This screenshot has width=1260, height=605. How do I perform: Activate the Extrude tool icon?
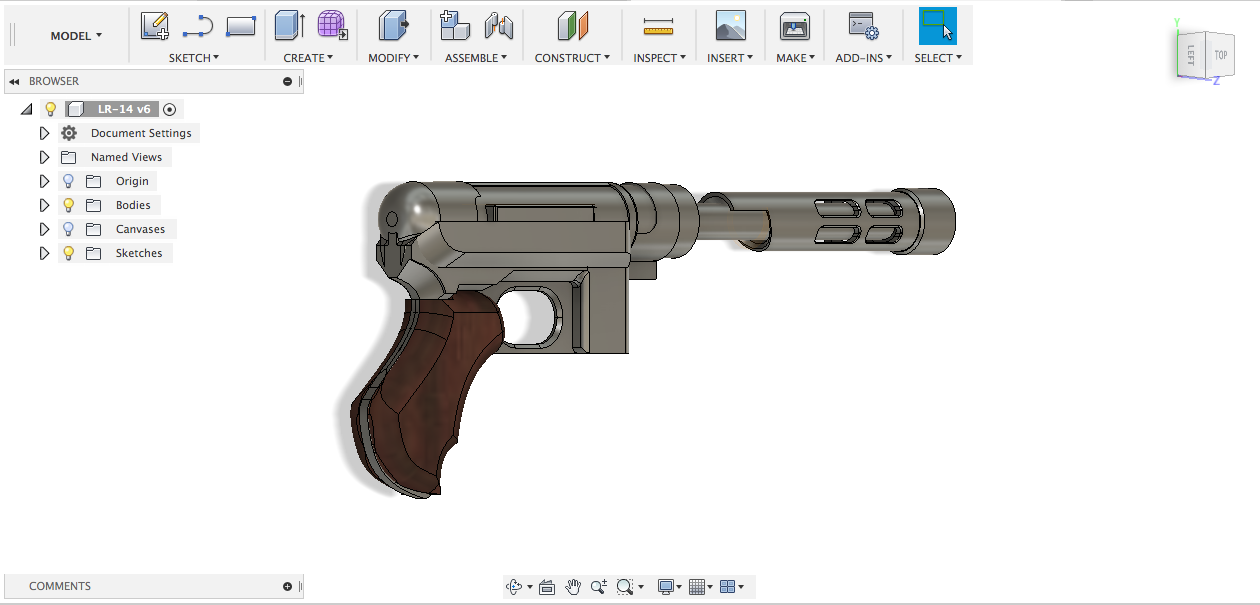(289, 25)
